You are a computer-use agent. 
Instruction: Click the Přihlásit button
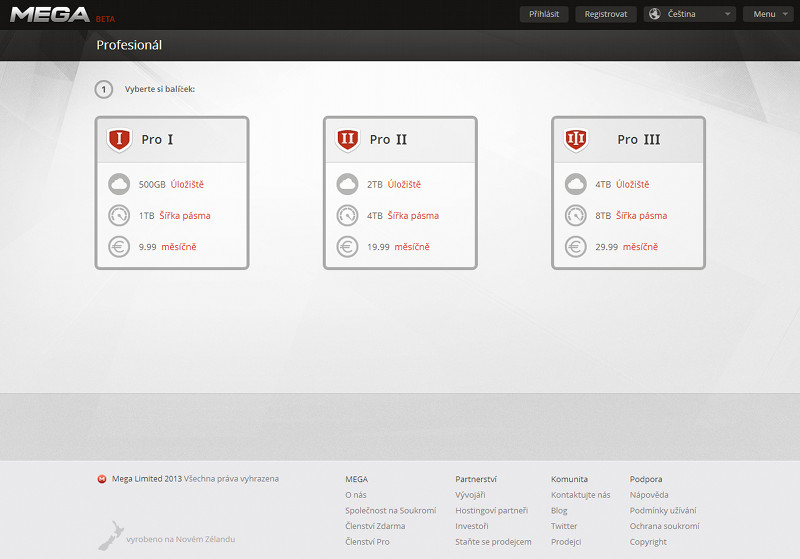pyautogui.click(x=544, y=14)
